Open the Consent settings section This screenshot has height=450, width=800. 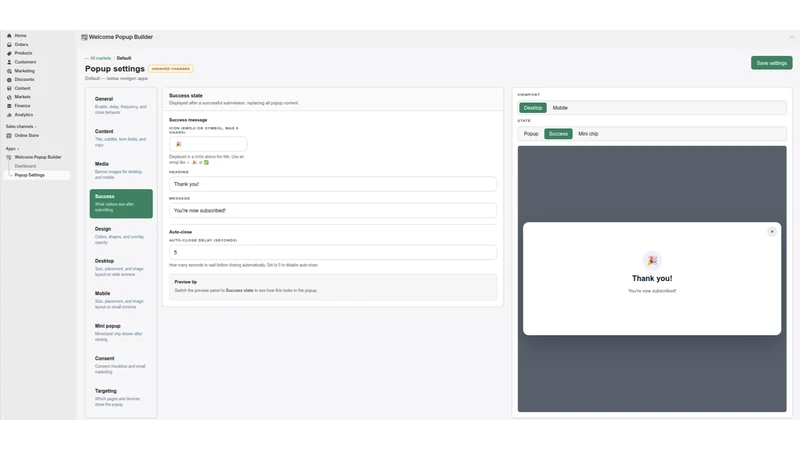[121, 365]
